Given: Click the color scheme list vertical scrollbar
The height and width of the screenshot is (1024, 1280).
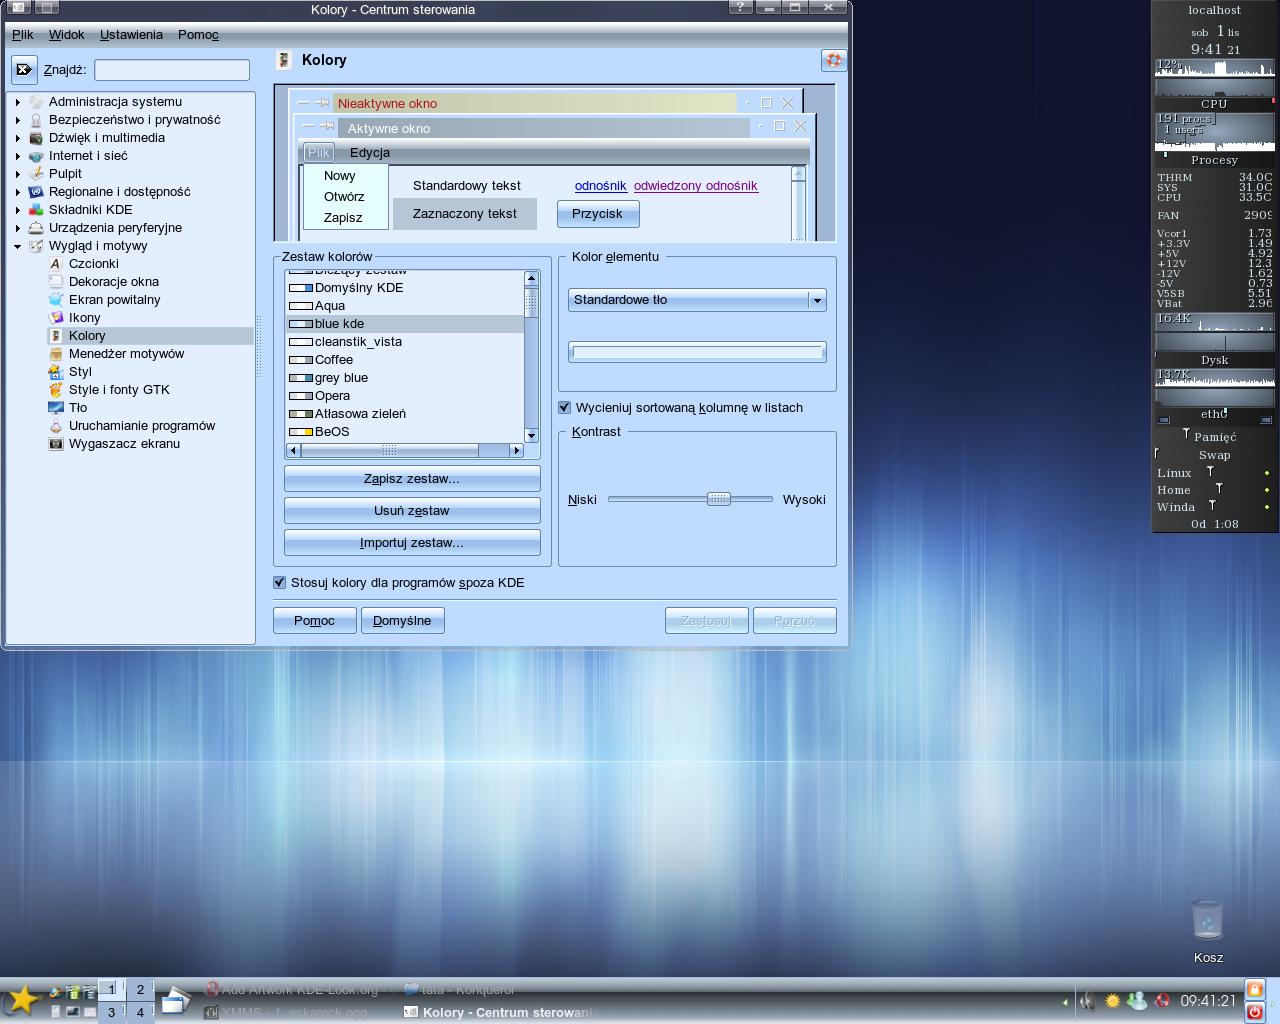Looking at the screenshot, I should [532, 356].
